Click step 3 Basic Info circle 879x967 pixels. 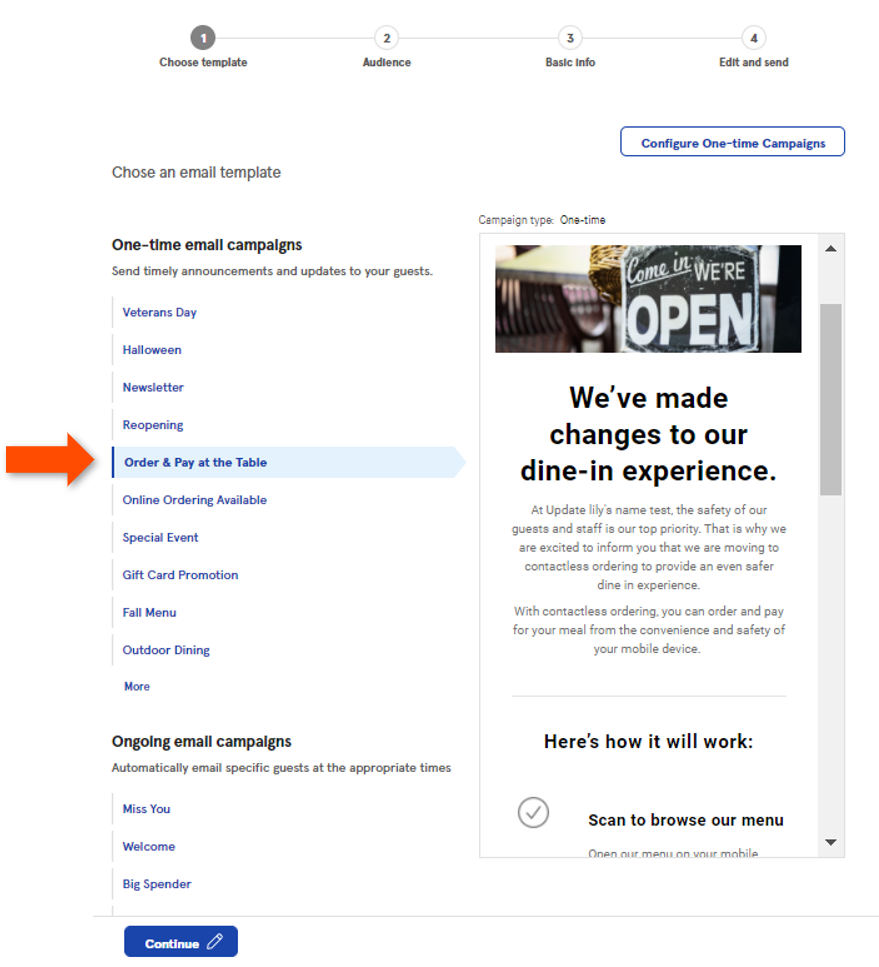569,37
